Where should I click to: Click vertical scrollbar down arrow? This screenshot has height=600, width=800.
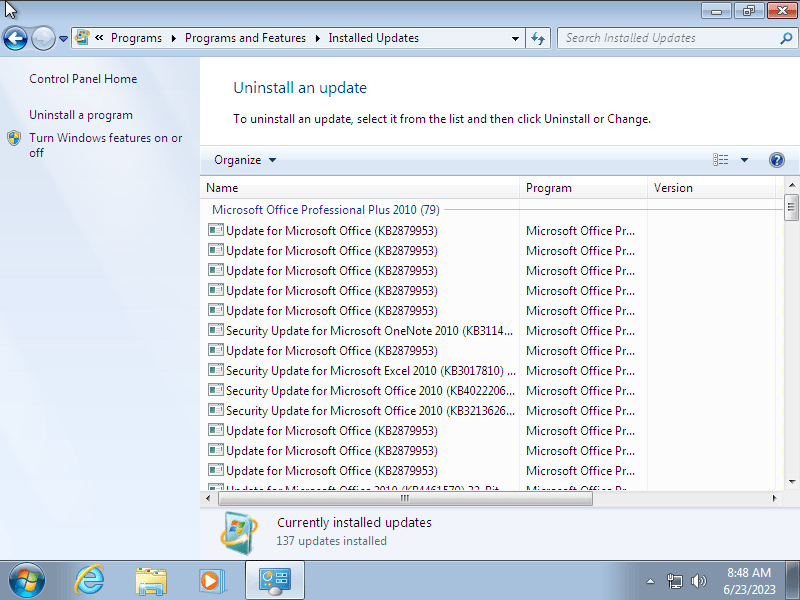[792, 481]
